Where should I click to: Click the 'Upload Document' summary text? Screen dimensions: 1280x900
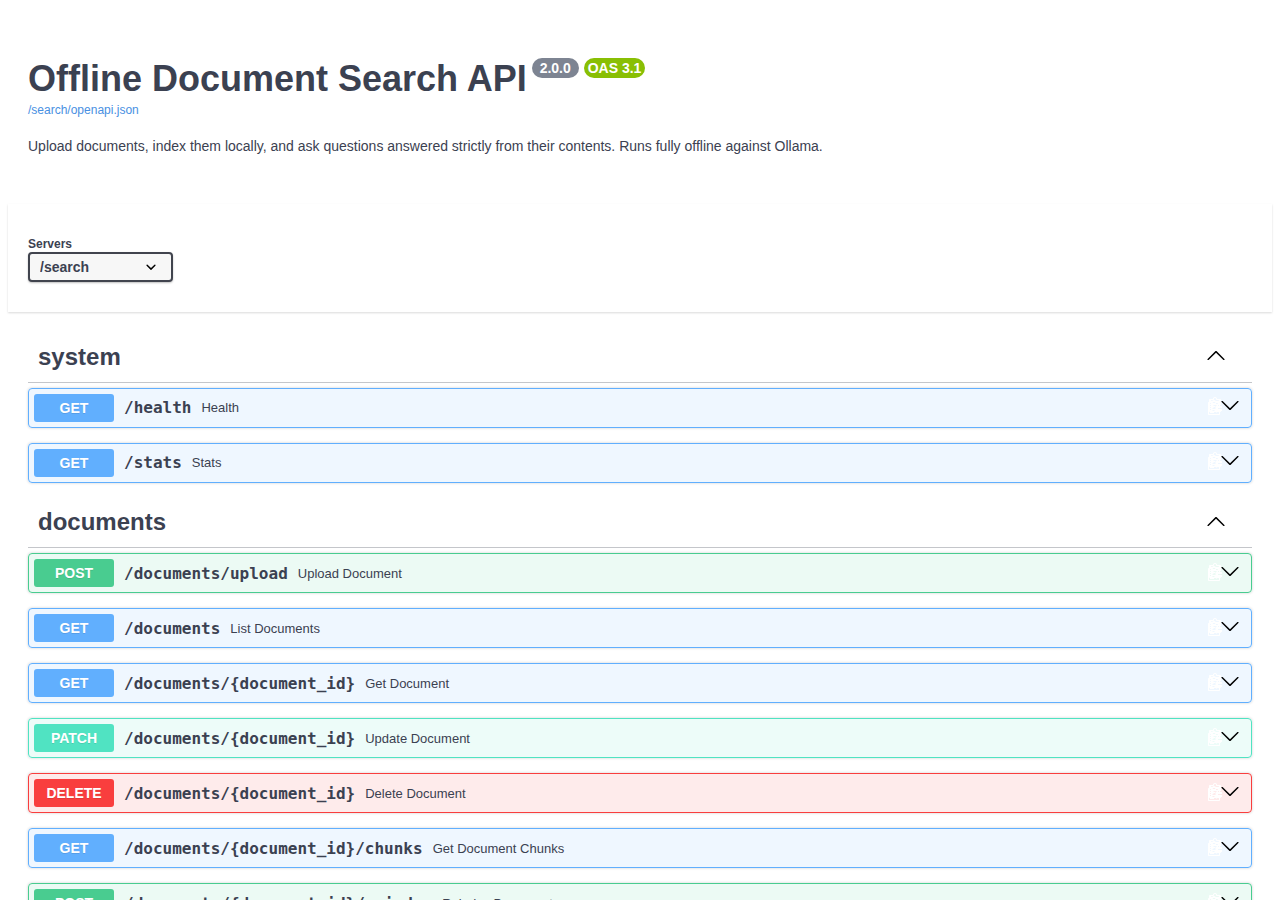[x=350, y=574]
